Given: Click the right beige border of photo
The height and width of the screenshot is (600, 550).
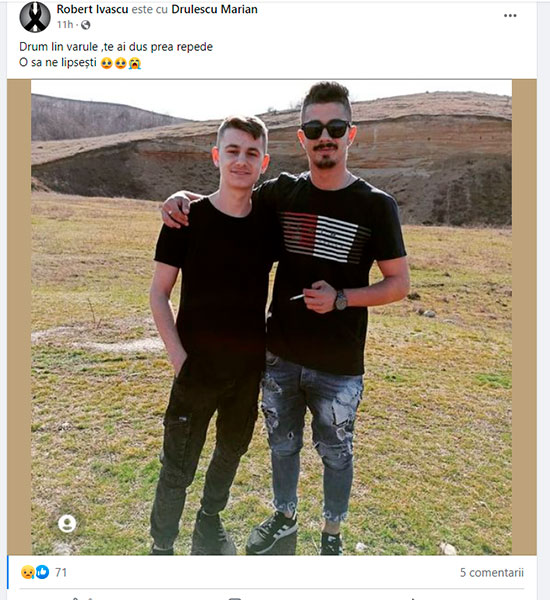Looking at the screenshot, I should (x=524, y=317).
